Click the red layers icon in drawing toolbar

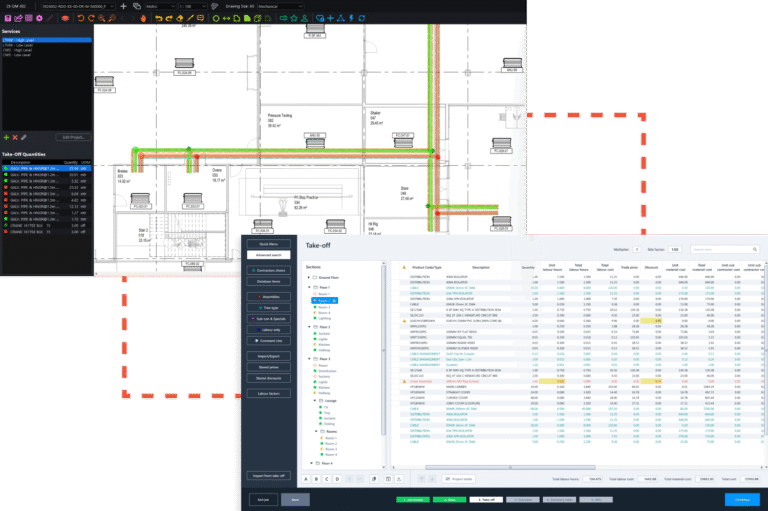[x=65, y=18]
